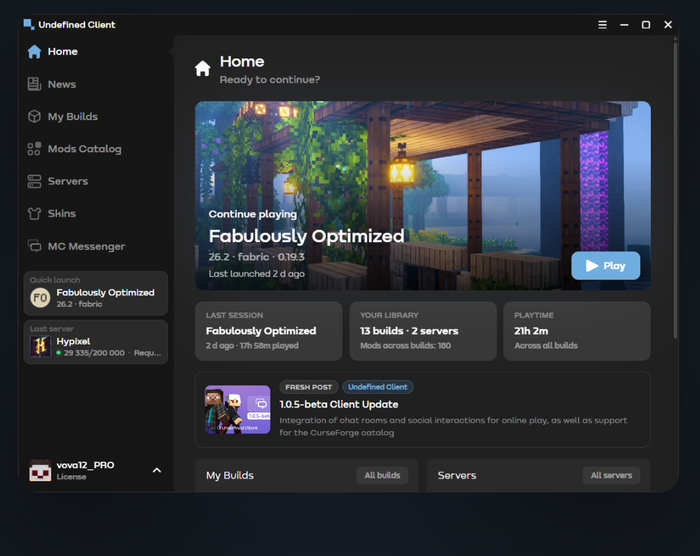700x556 pixels.
Task: Click the vertical scrollbar on the right
Action: pos(675,190)
